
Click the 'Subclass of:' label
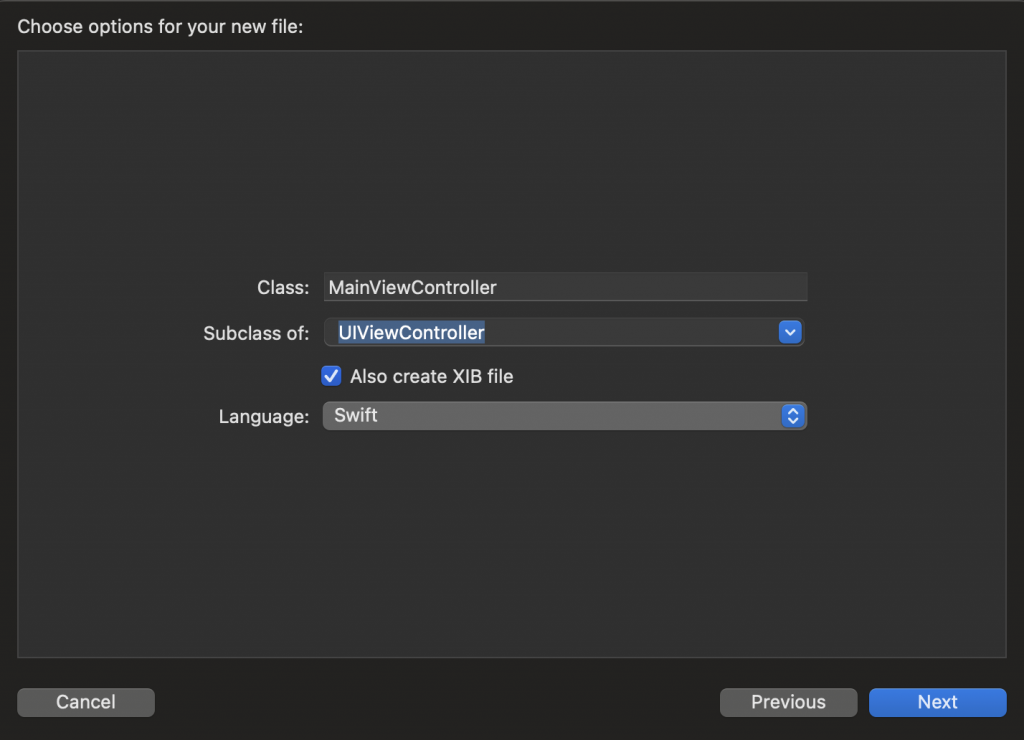[x=256, y=334]
